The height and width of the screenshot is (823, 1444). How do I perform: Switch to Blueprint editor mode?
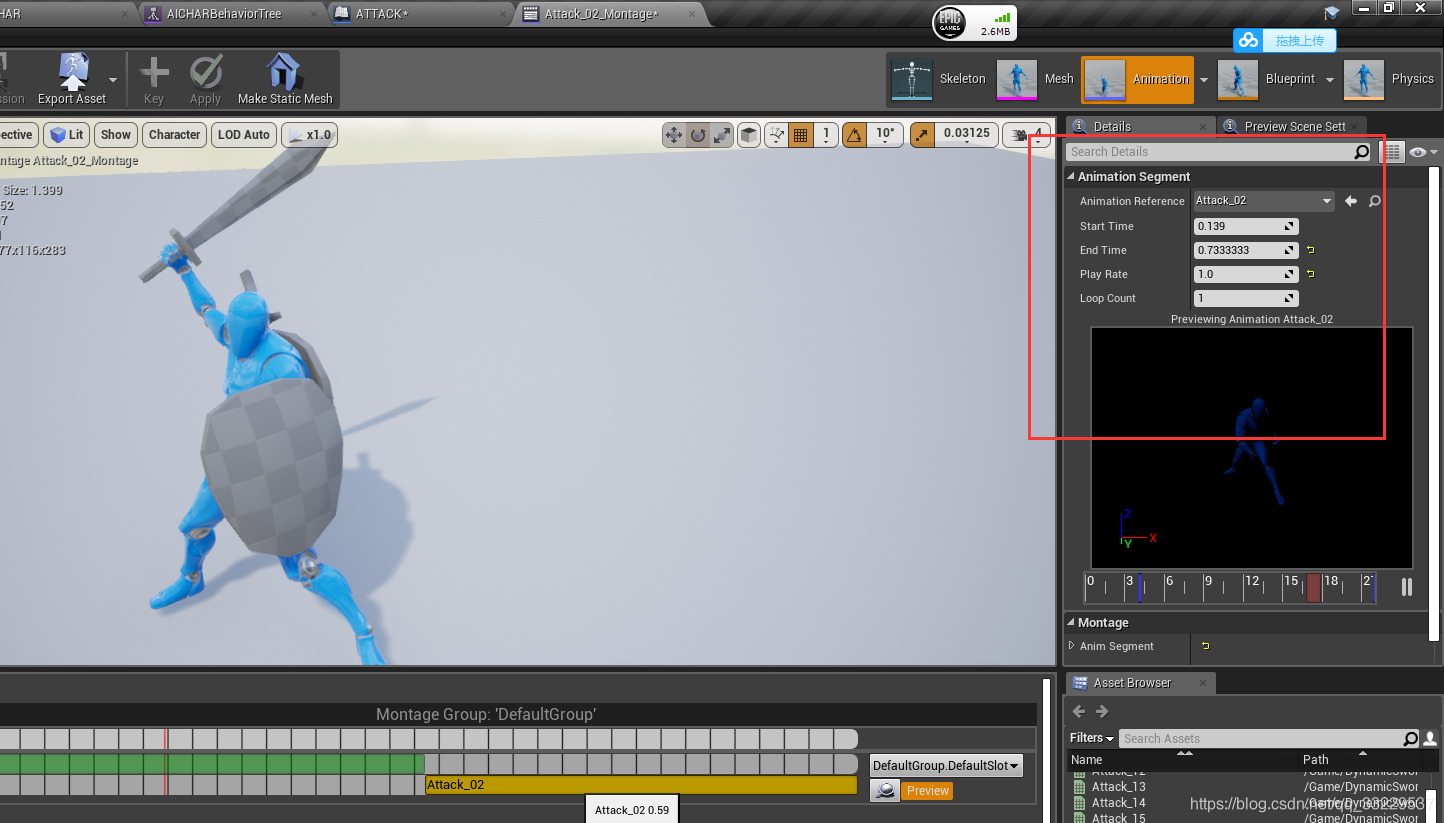1267,79
